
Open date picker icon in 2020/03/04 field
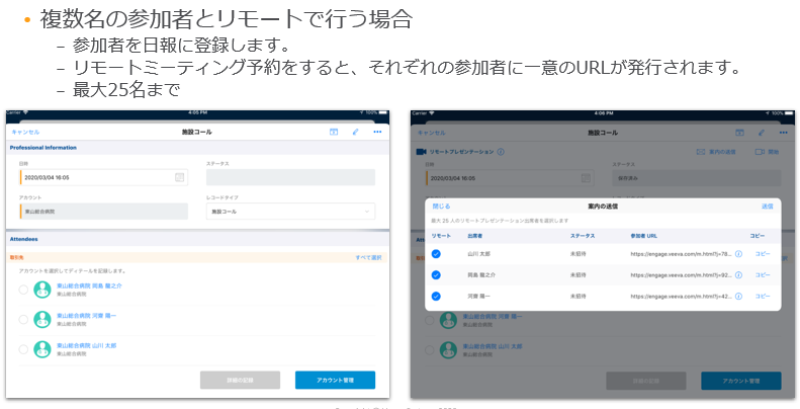tap(180, 177)
